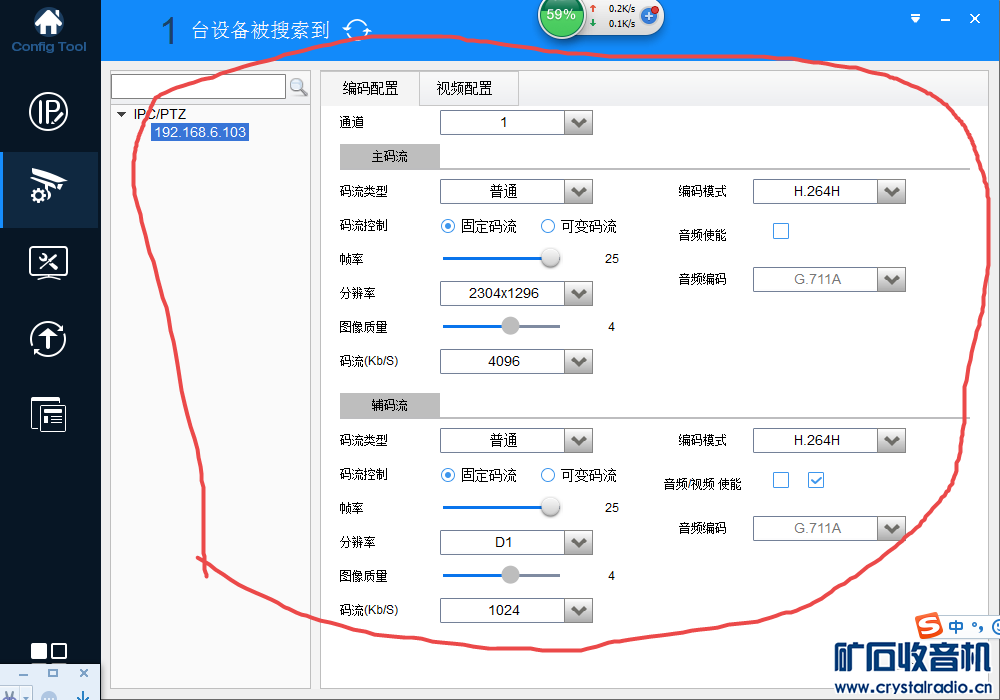Click the Sogou input method S icon
This screenshot has height=700, width=1000.
click(929, 625)
